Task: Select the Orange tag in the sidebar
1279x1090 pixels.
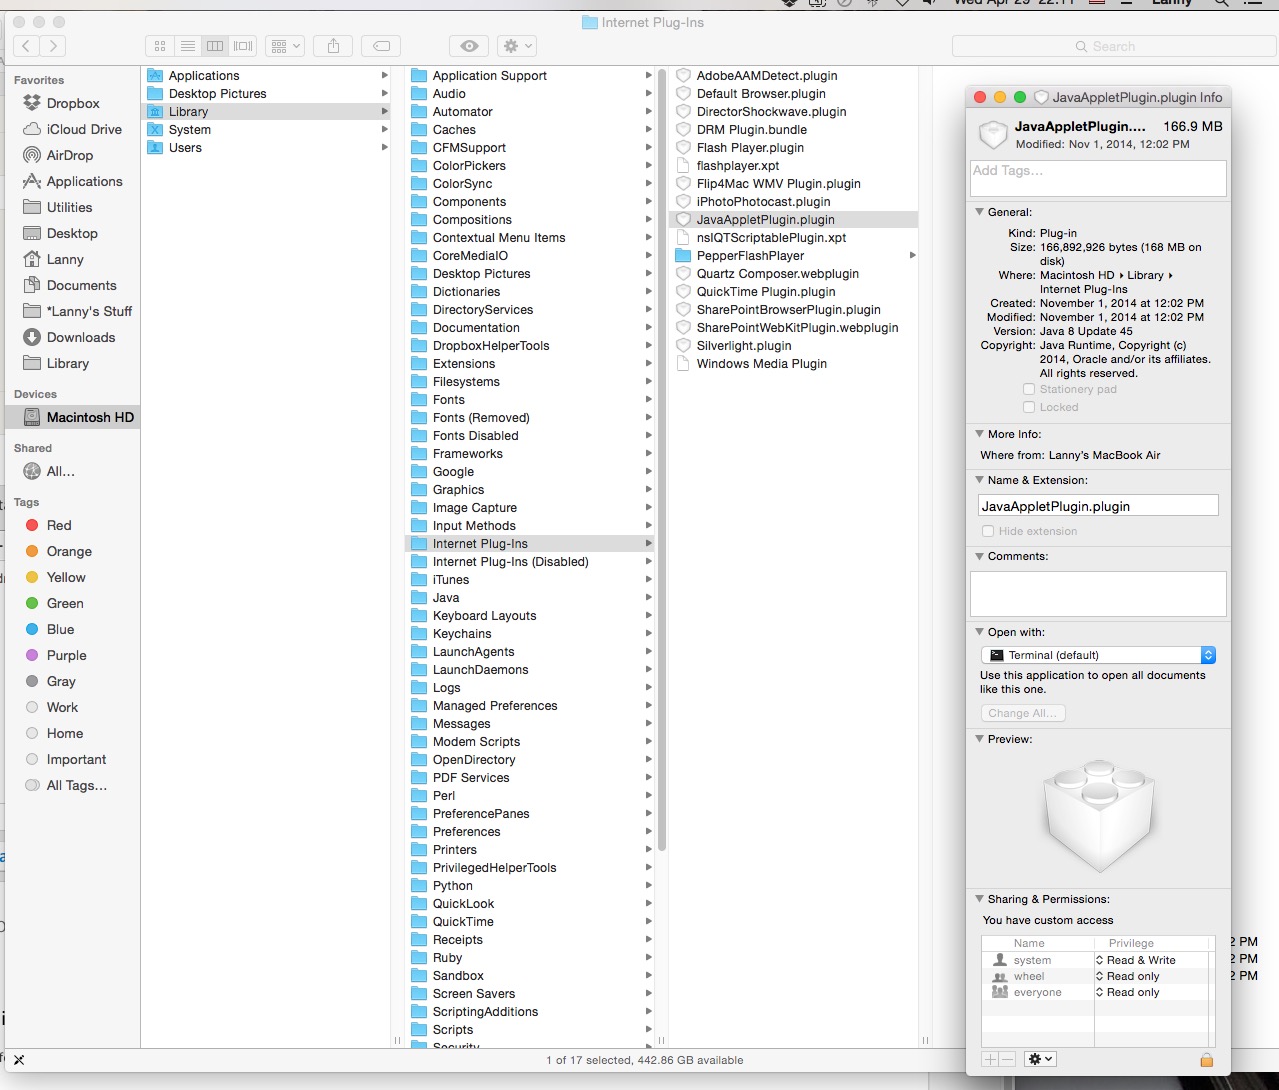Action: coord(69,551)
